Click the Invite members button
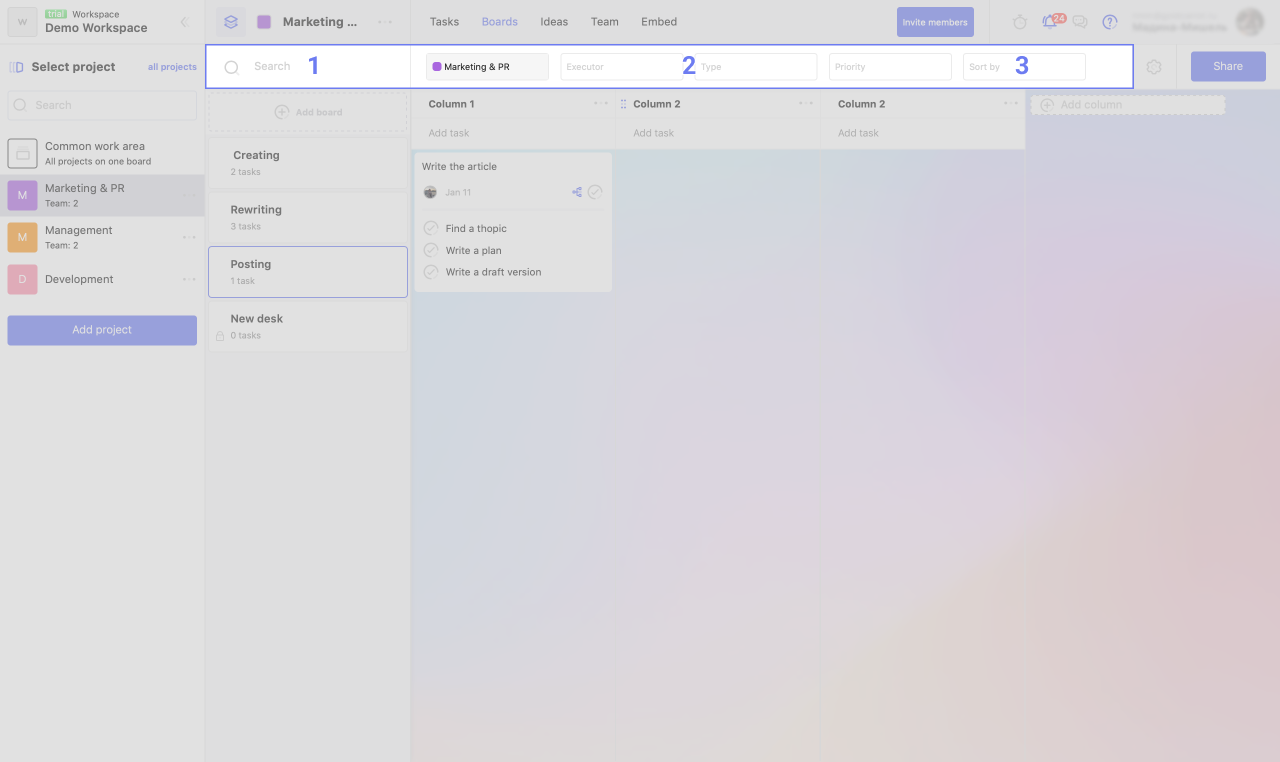Viewport: 1280px width, 762px height. click(935, 22)
